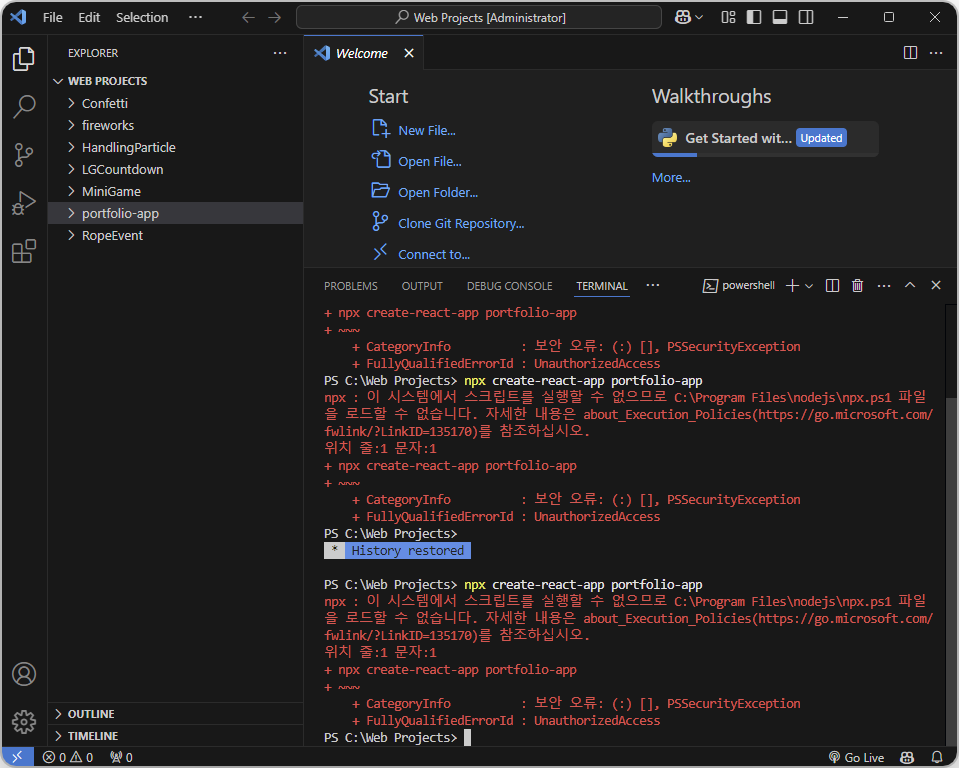This screenshot has width=959, height=768.
Task: Expand the MiniGame folder
Action: pos(175,191)
